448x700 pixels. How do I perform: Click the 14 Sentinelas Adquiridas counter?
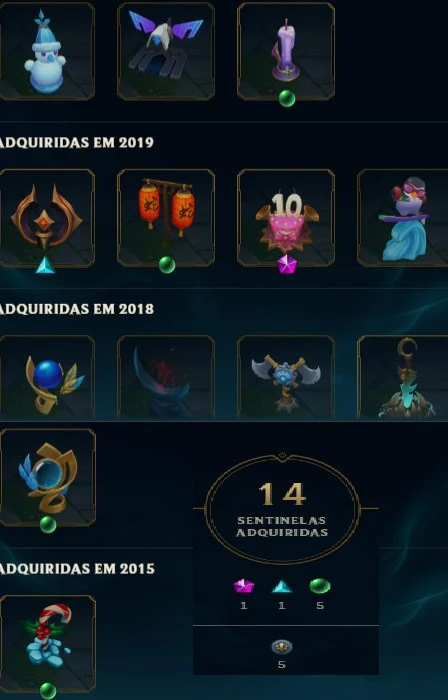pos(282,509)
